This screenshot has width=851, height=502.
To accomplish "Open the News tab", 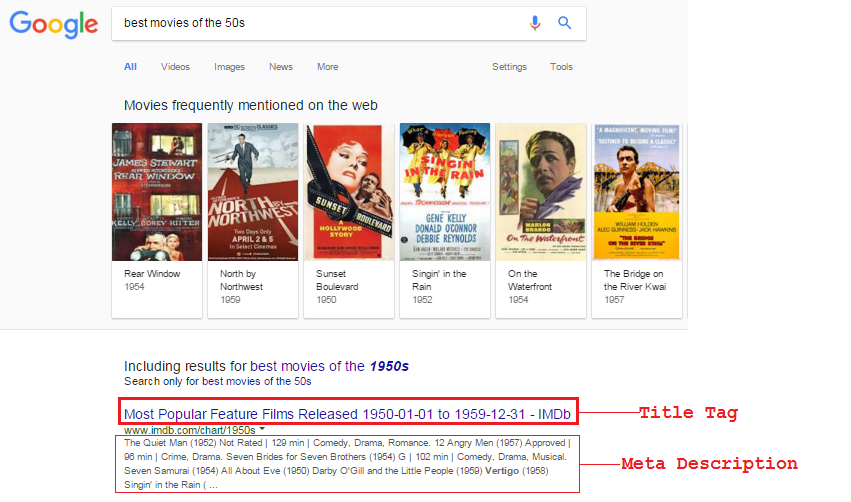I will click(x=281, y=67).
